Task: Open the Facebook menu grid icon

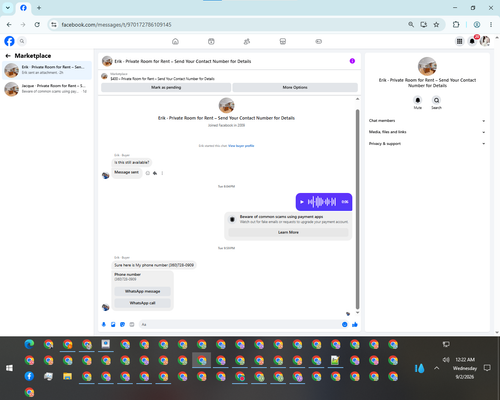Action: coord(459,41)
